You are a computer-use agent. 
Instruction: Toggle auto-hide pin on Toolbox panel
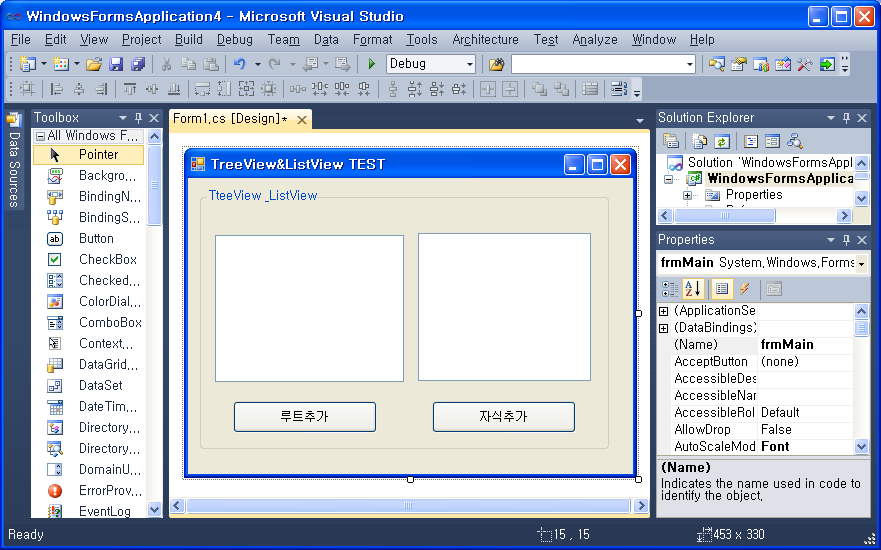(x=138, y=118)
